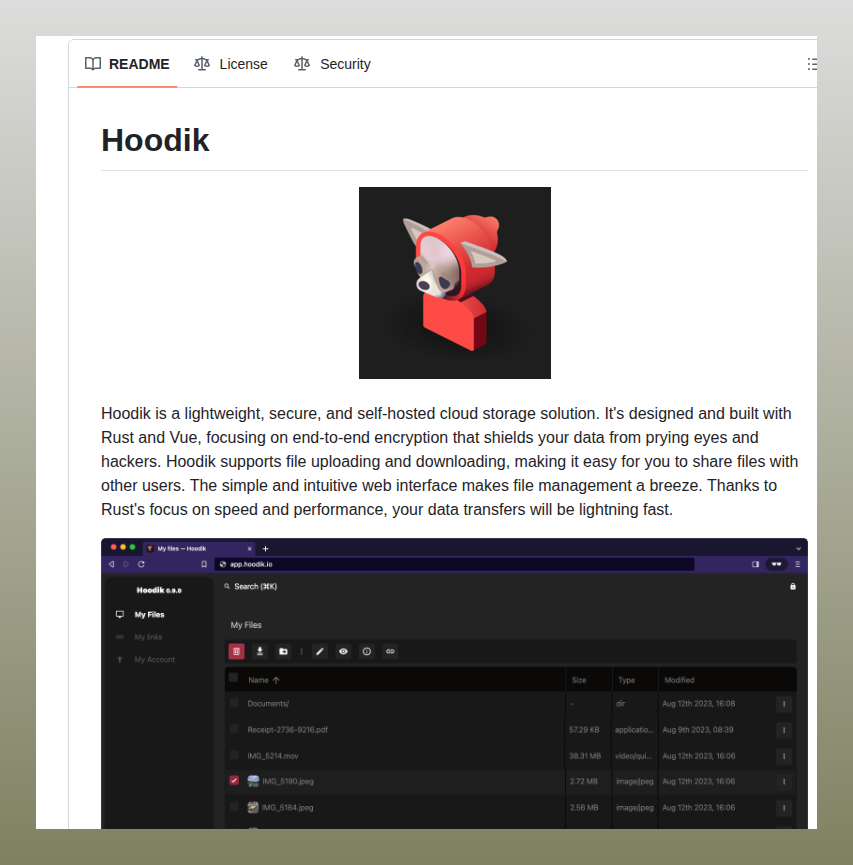The width and height of the screenshot is (853, 865).
Task: Click the select-all checkbox beside Name header
Action: tap(233, 677)
